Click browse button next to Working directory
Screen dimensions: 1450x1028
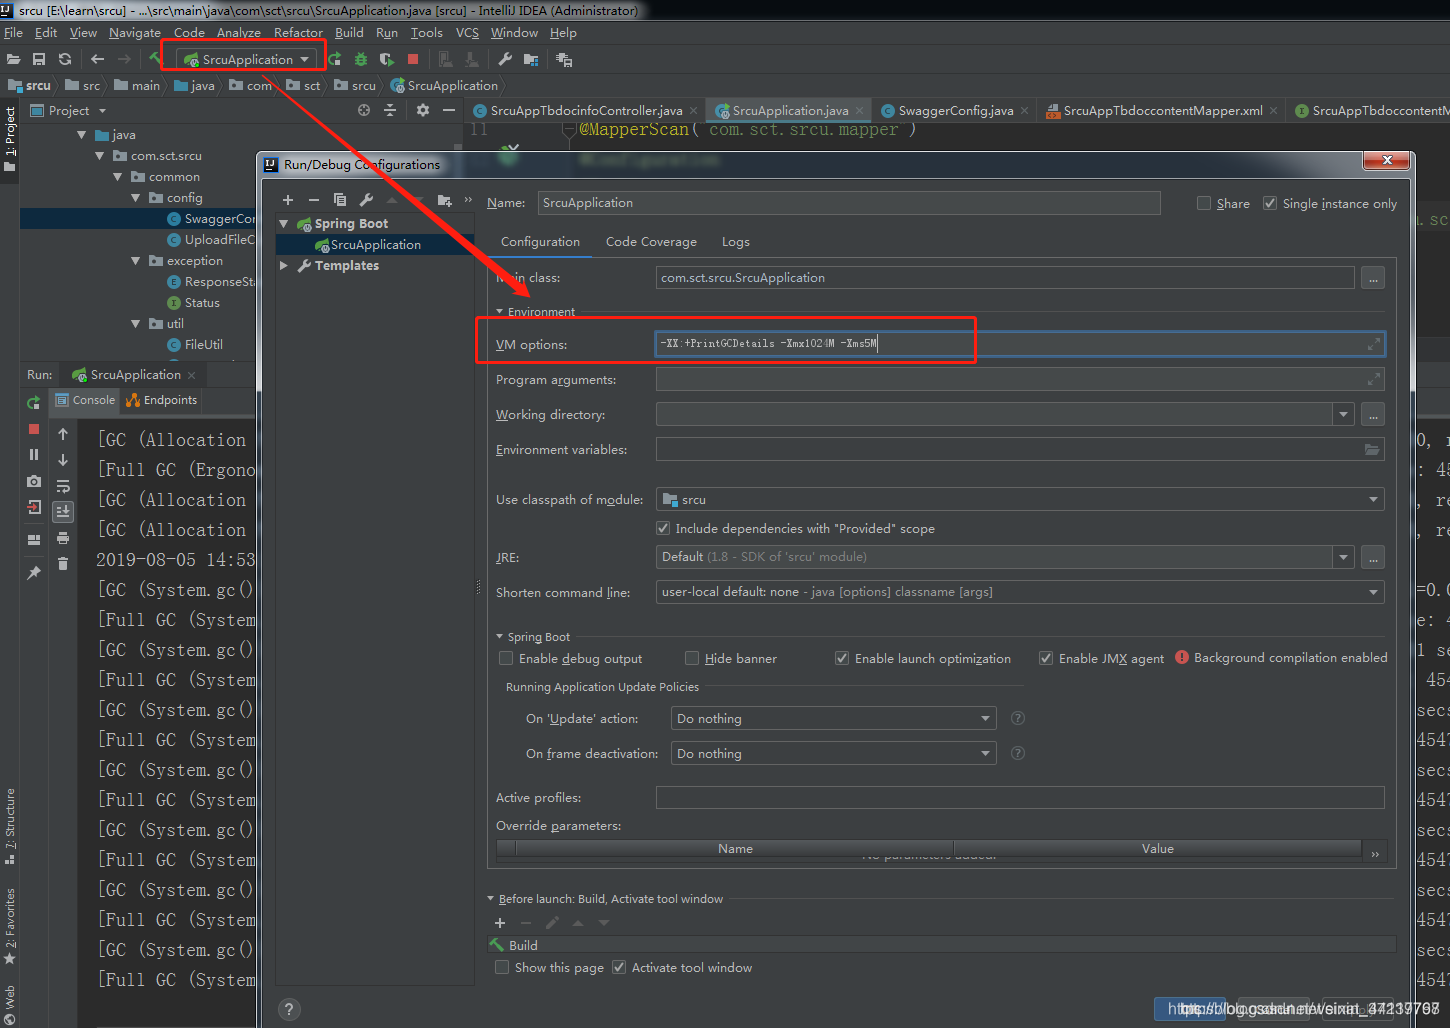coord(1373,414)
